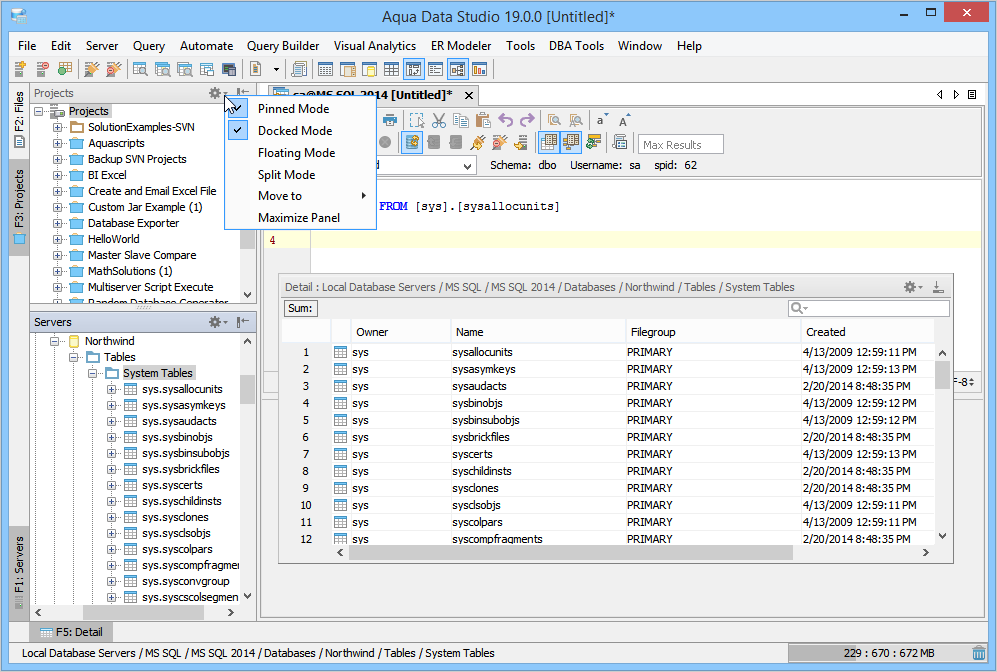997x672 pixels.
Task: Click the document icon in main toolbar
Action: pyautogui.click(x=256, y=69)
